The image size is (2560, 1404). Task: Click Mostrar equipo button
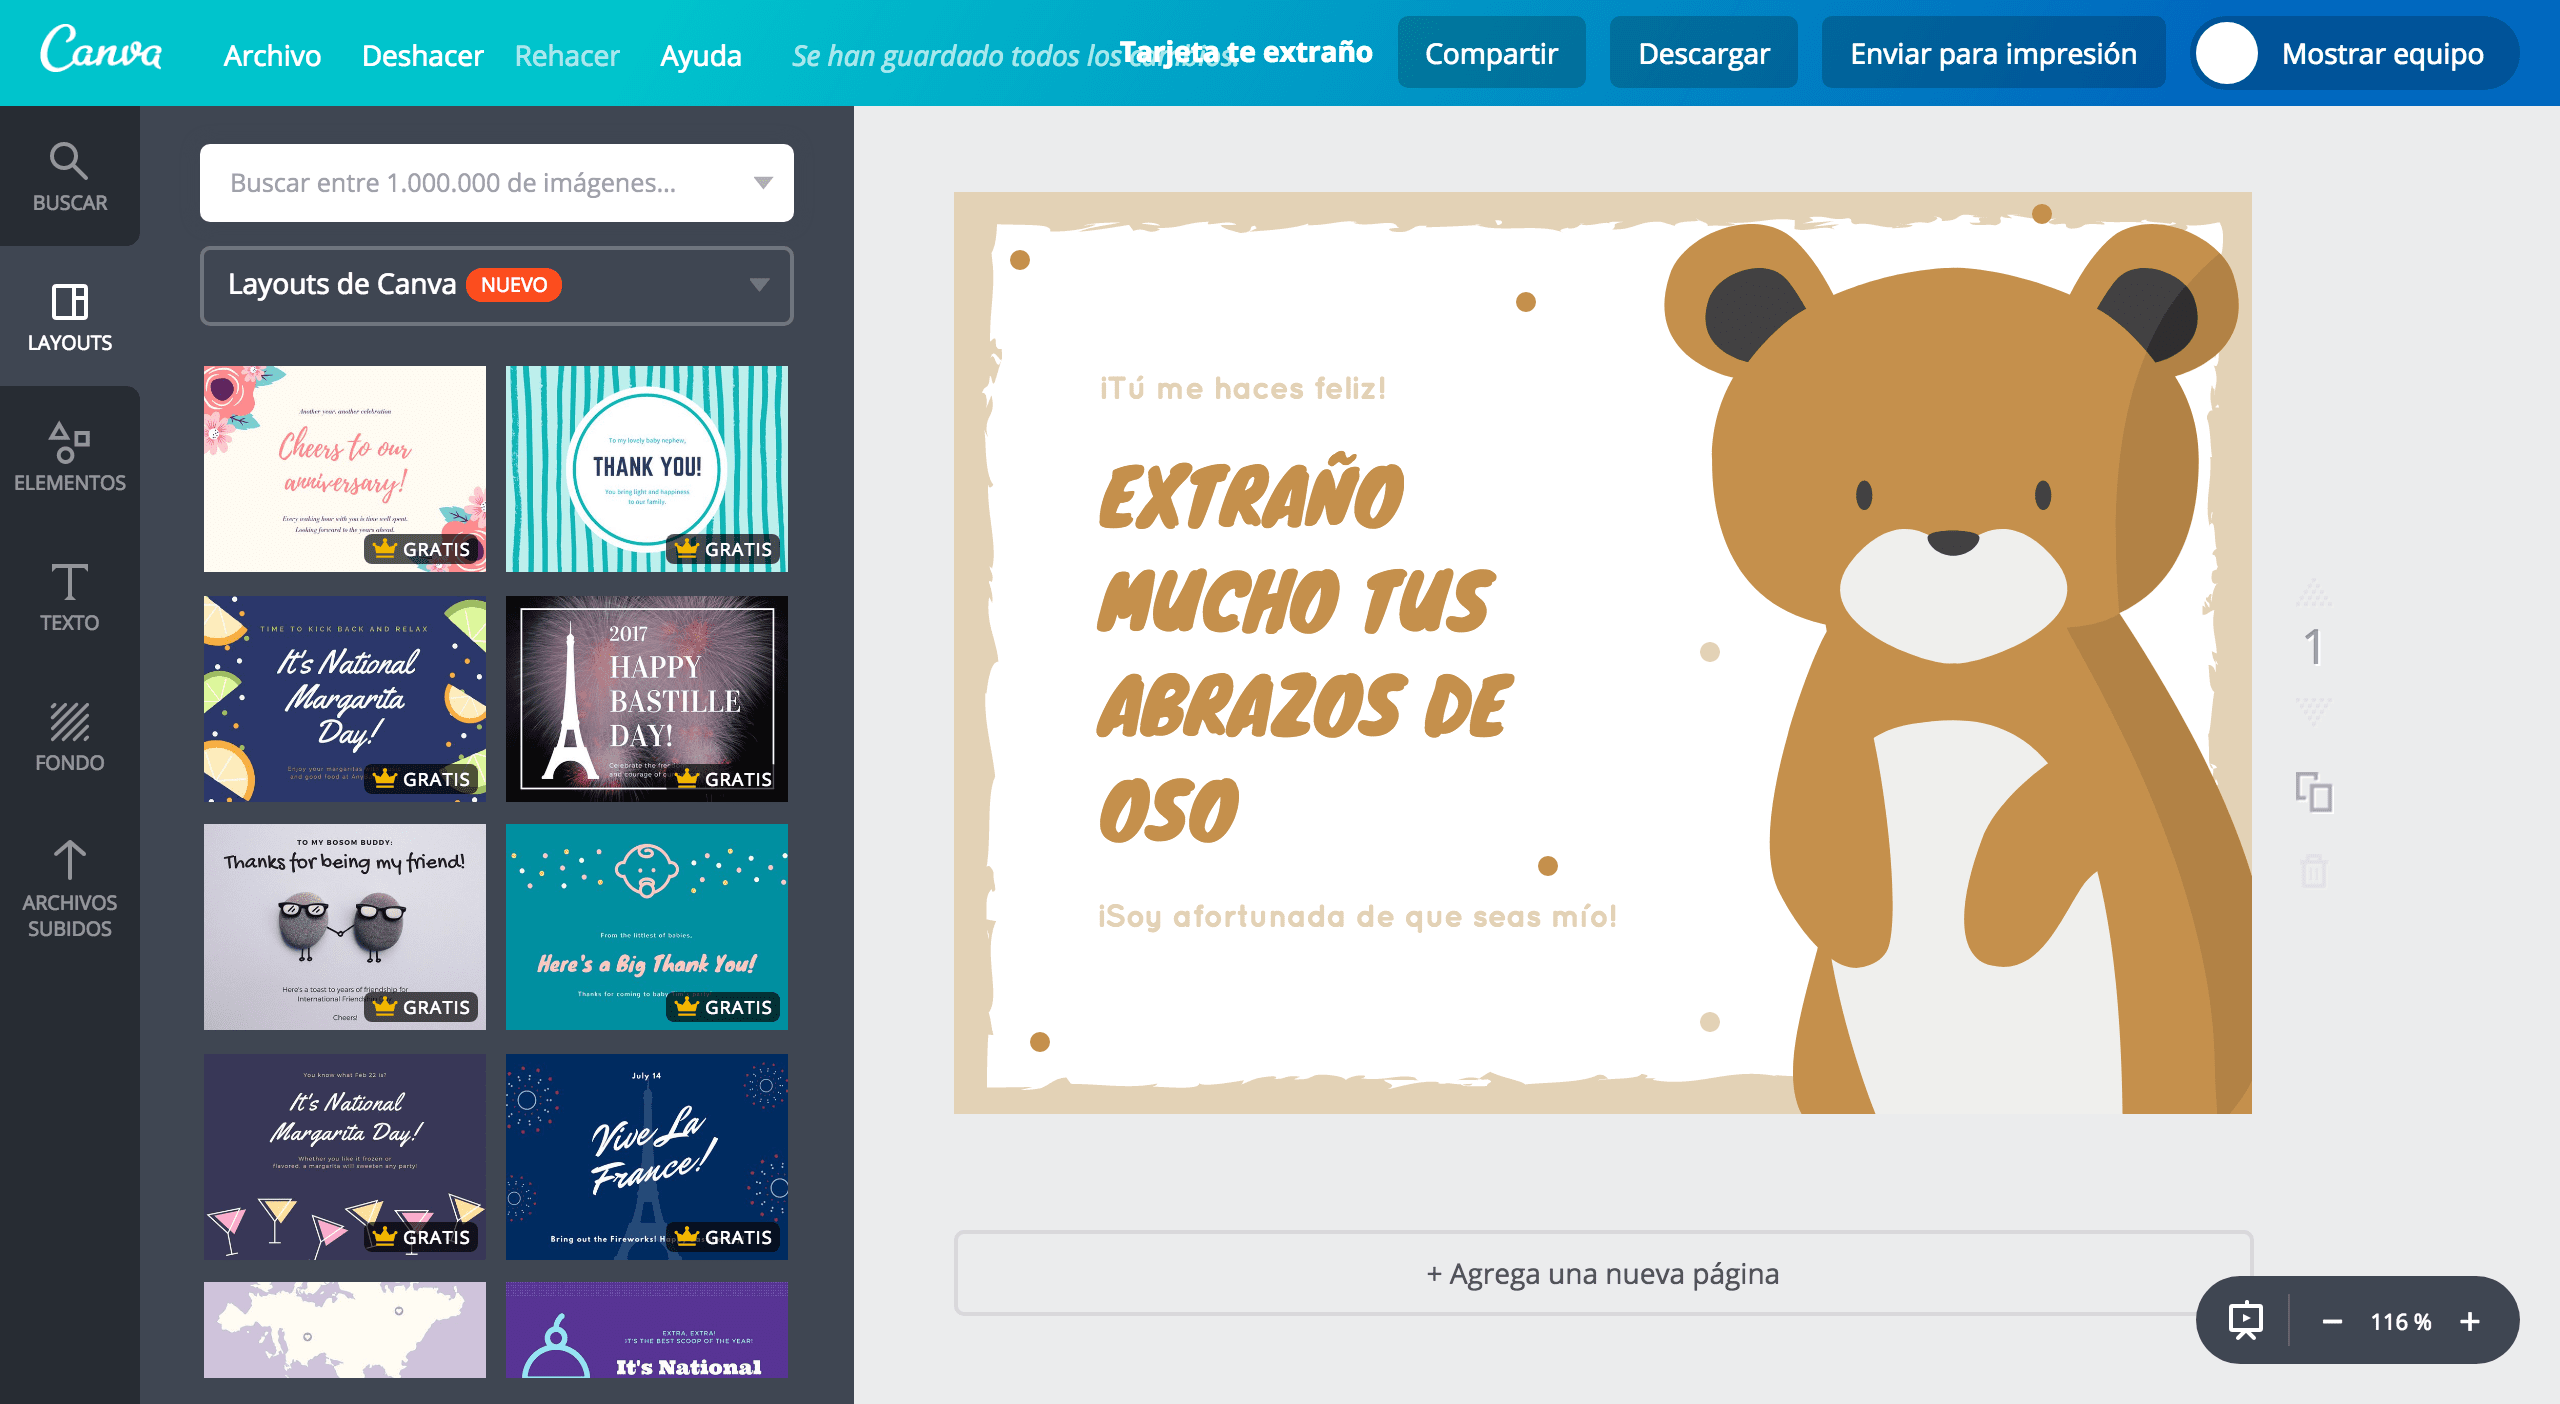pos(2355,53)
